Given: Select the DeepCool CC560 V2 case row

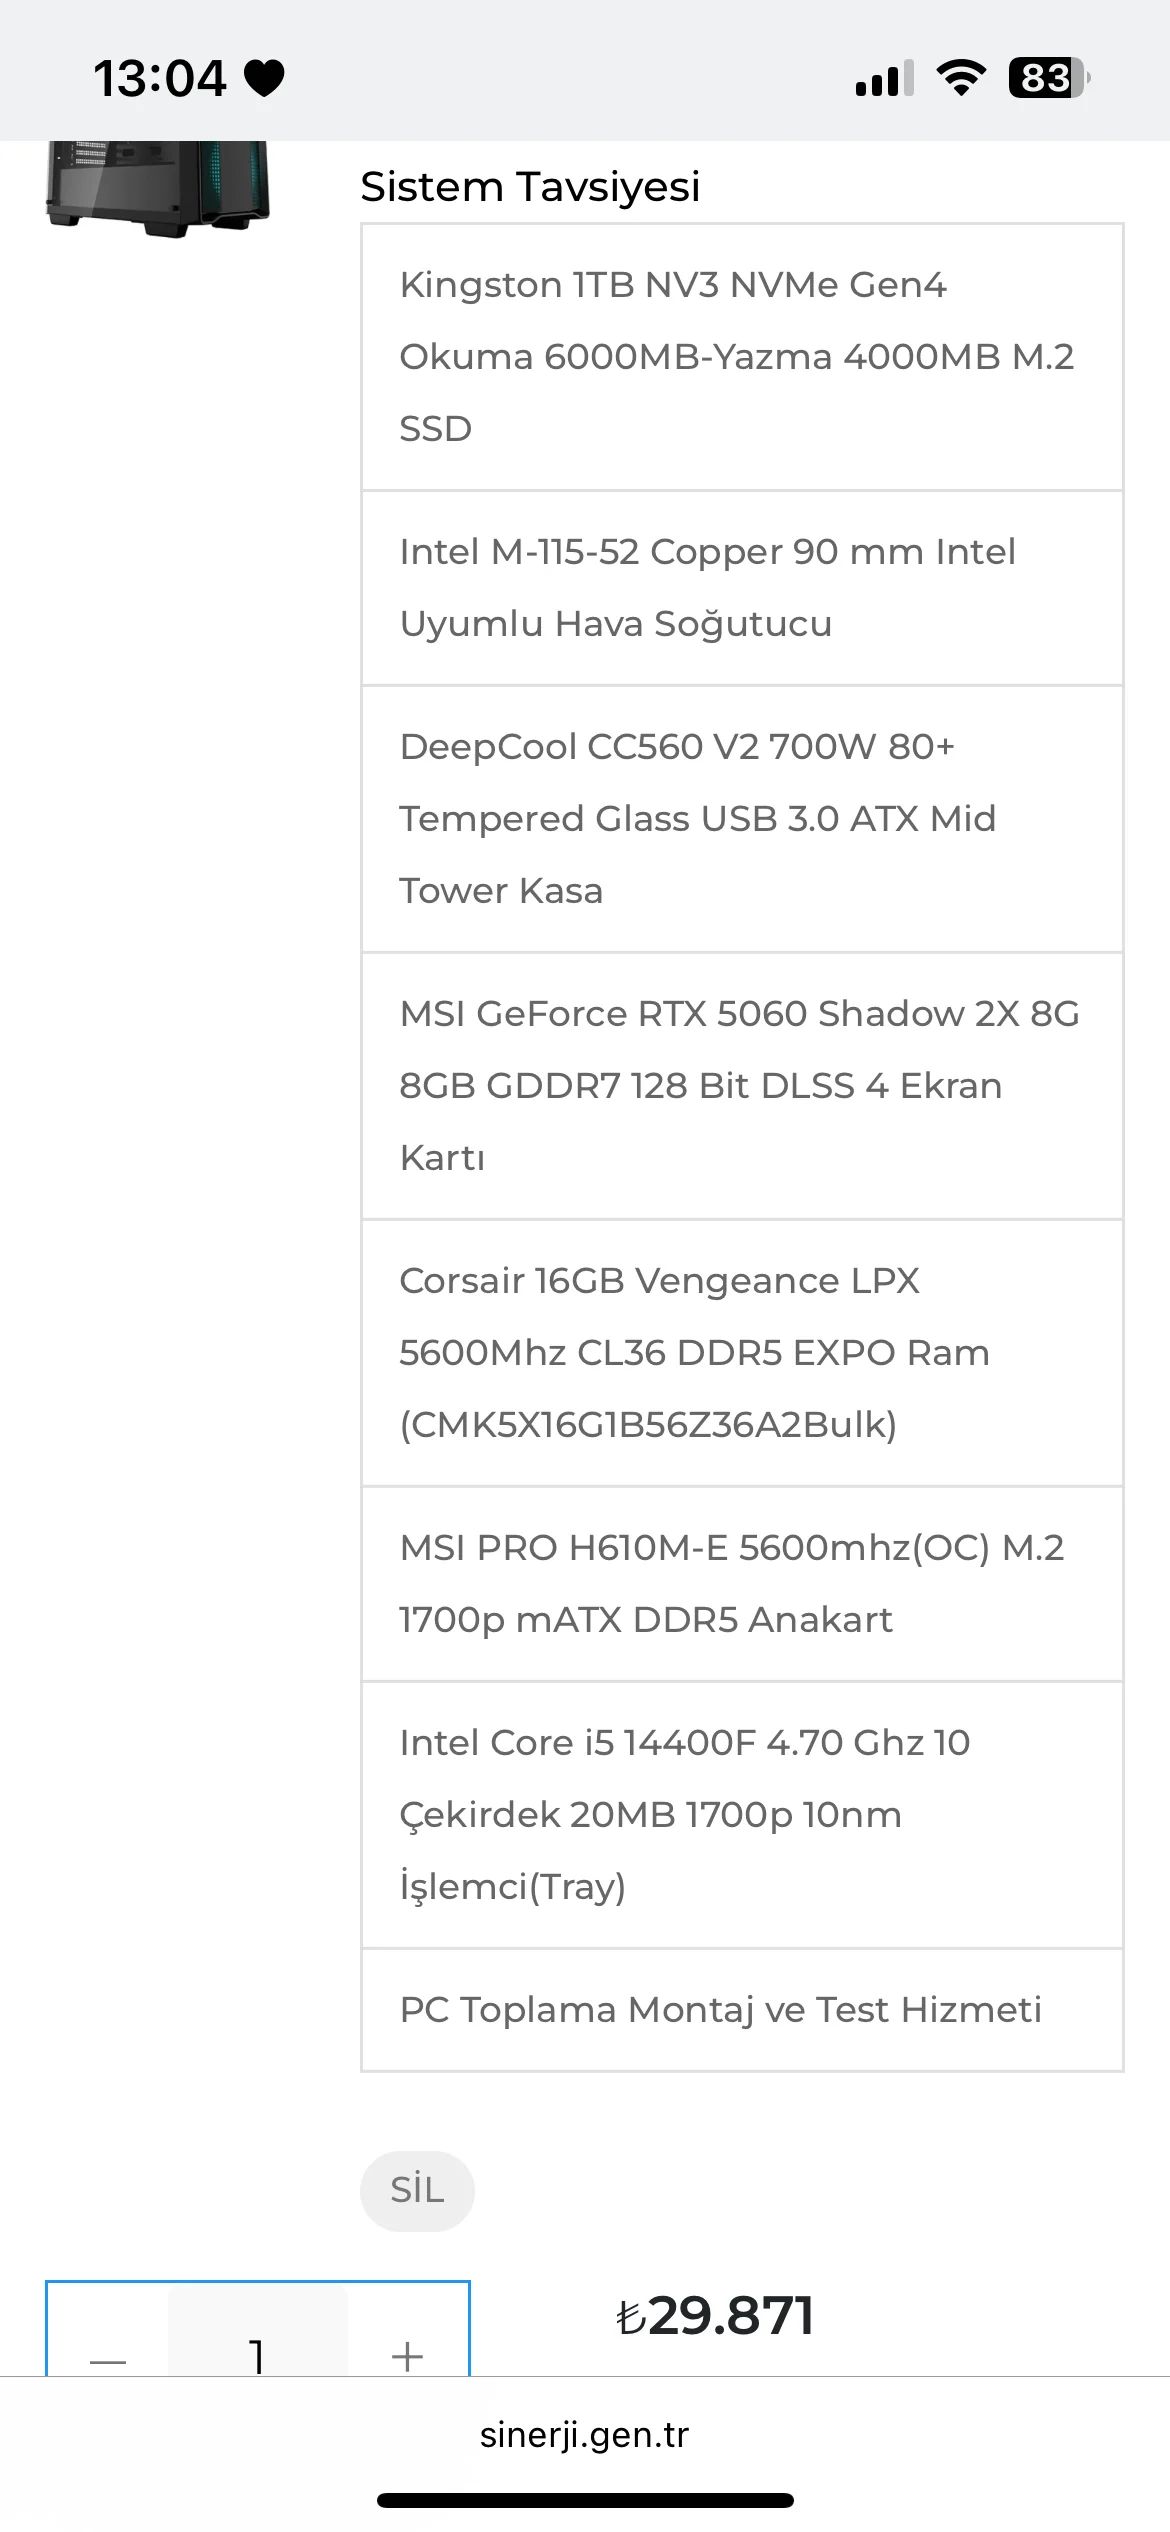Looking at the screenshot, I should point(742,819).
